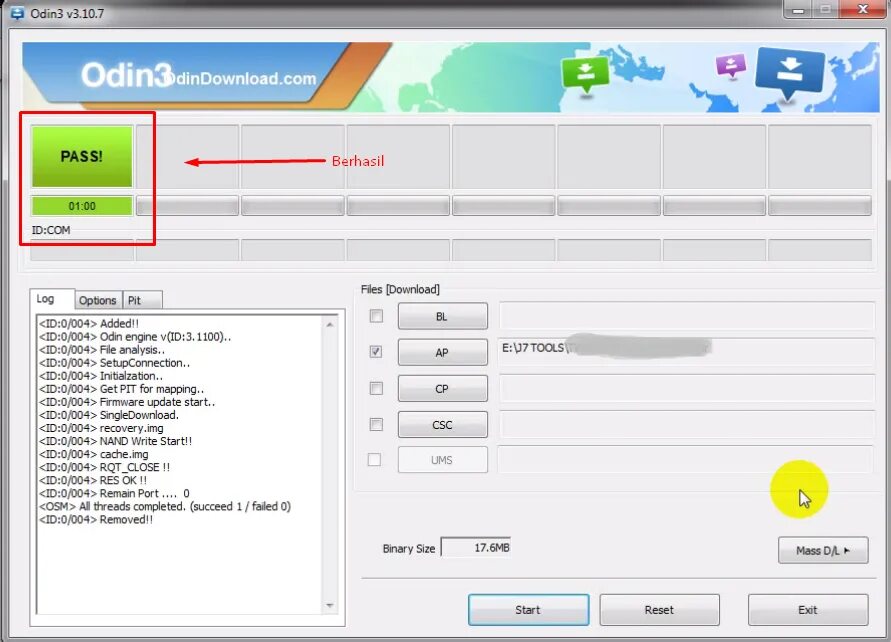Screen dimensions: 891x642
Task: Click the CP file path field
Action: tap(686, 389)
